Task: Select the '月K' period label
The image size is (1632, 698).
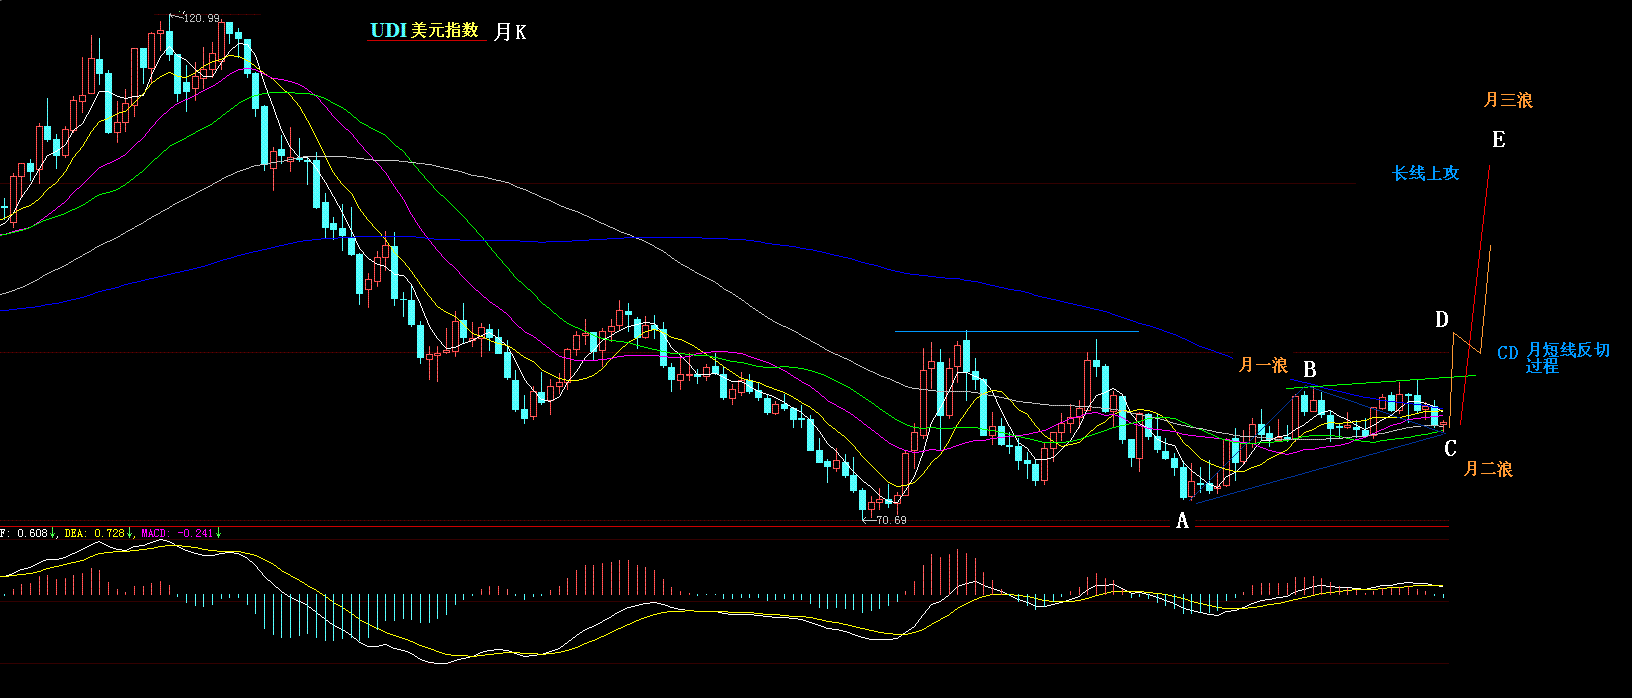Action: coord(510,32)
